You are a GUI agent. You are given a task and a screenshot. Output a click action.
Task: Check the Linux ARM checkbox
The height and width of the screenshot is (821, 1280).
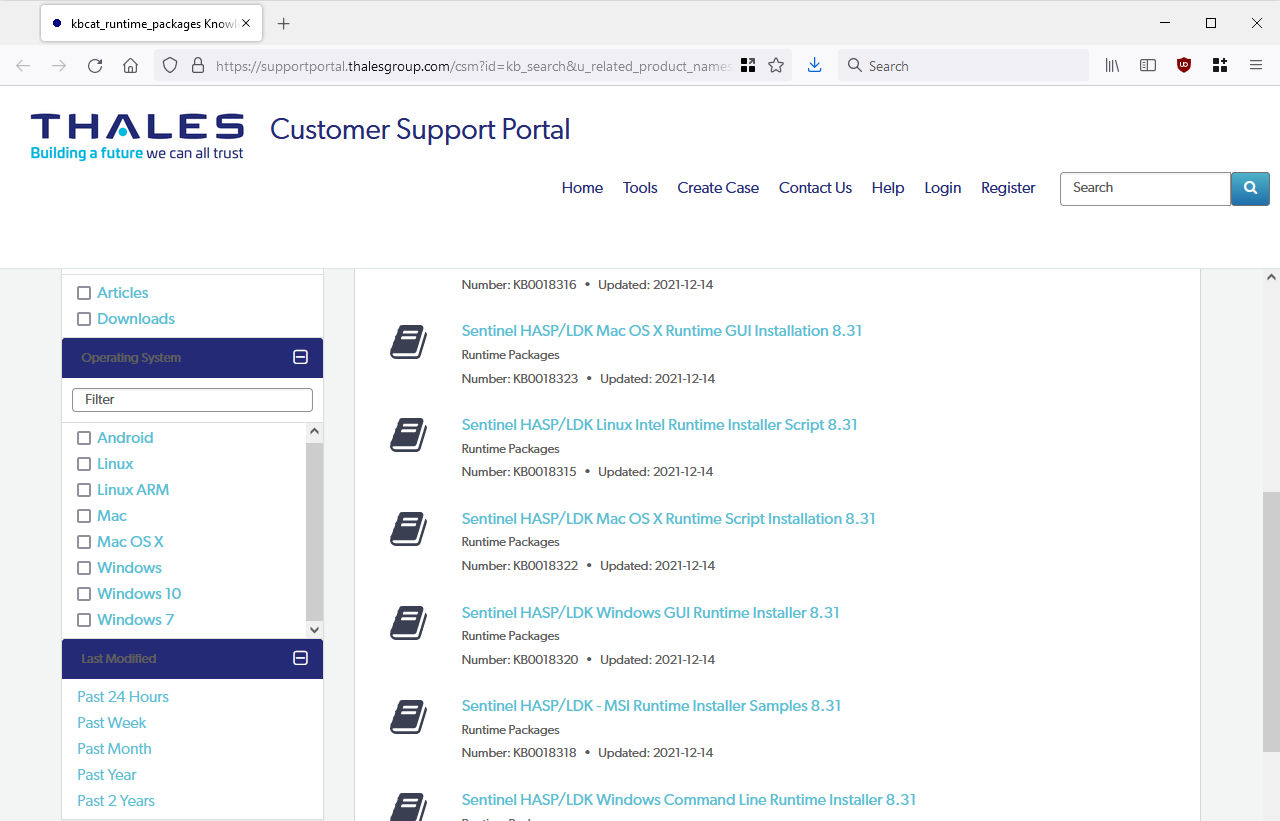(x=84, y=490)
